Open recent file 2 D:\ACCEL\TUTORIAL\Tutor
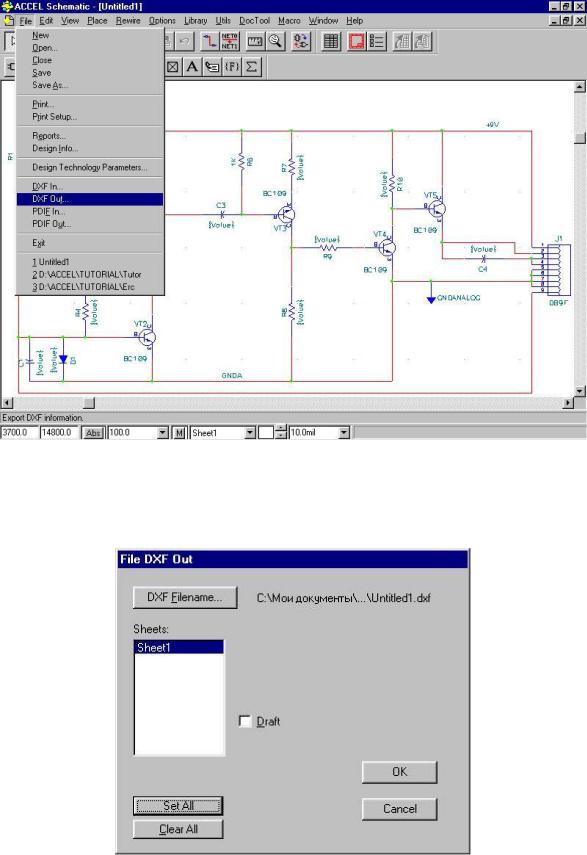The width and height of the screenshot is (587, 855). click(90, 274)
